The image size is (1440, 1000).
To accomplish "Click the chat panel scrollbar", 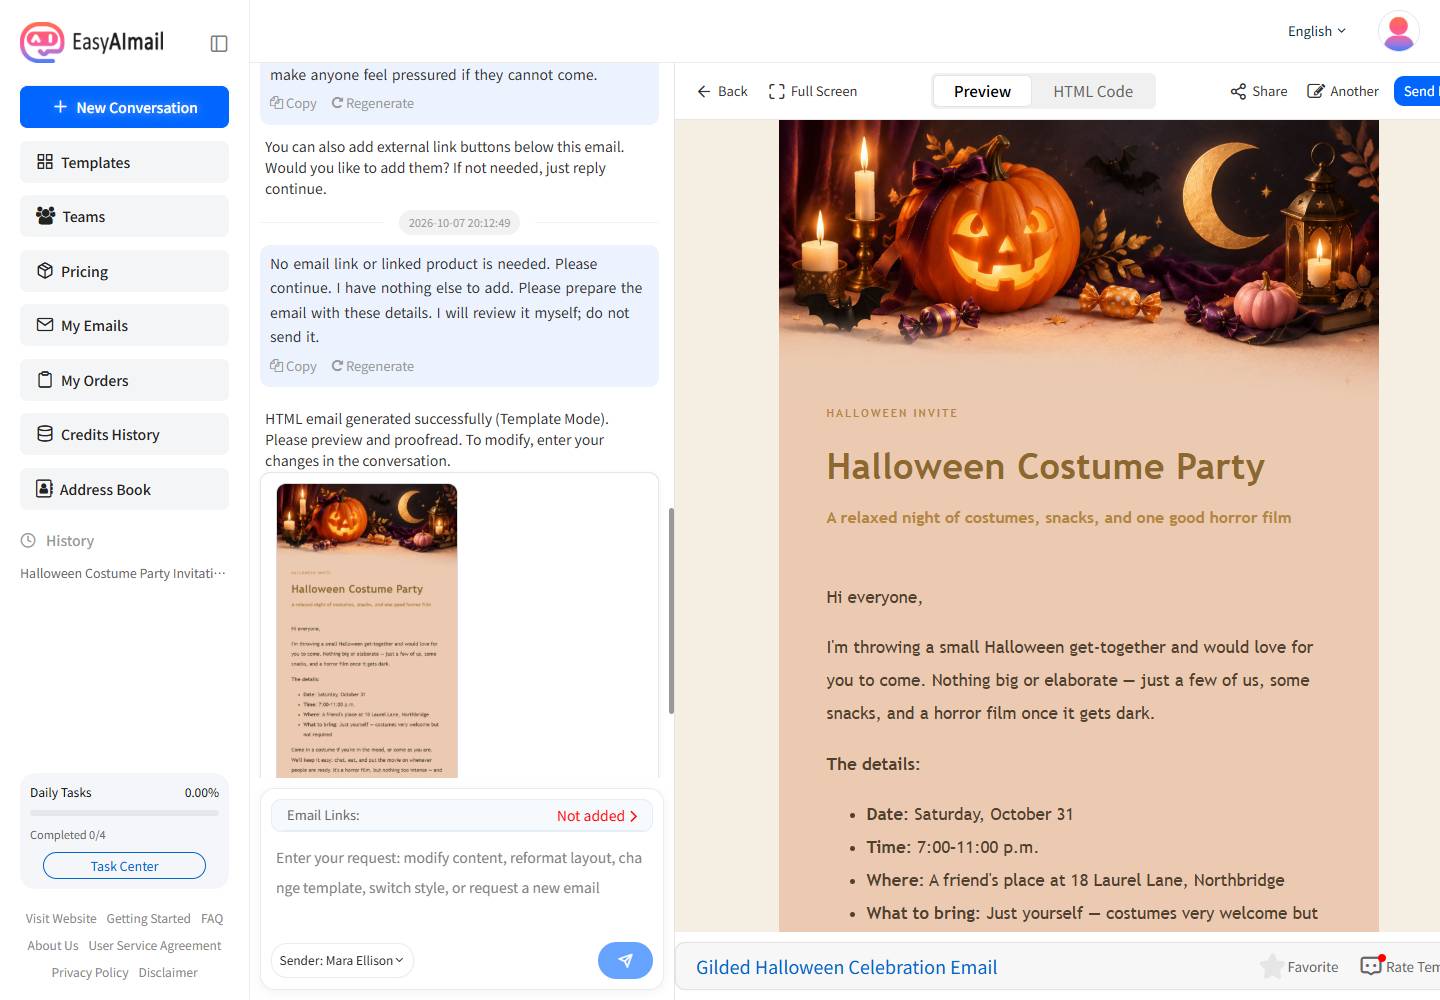I will [671, 610].
